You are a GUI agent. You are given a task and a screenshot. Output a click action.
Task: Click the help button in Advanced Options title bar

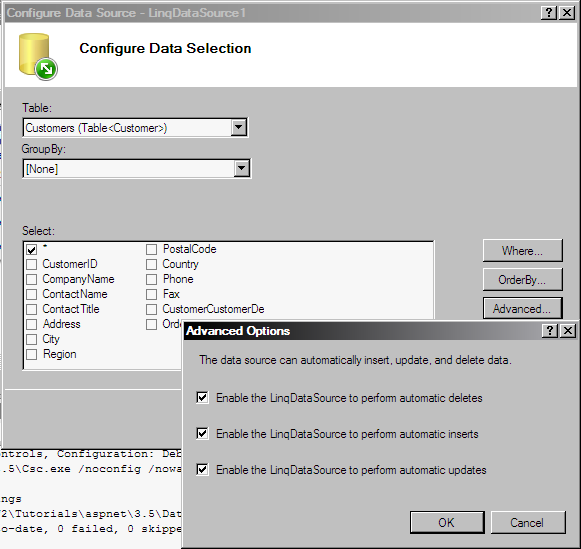[550, 330]
